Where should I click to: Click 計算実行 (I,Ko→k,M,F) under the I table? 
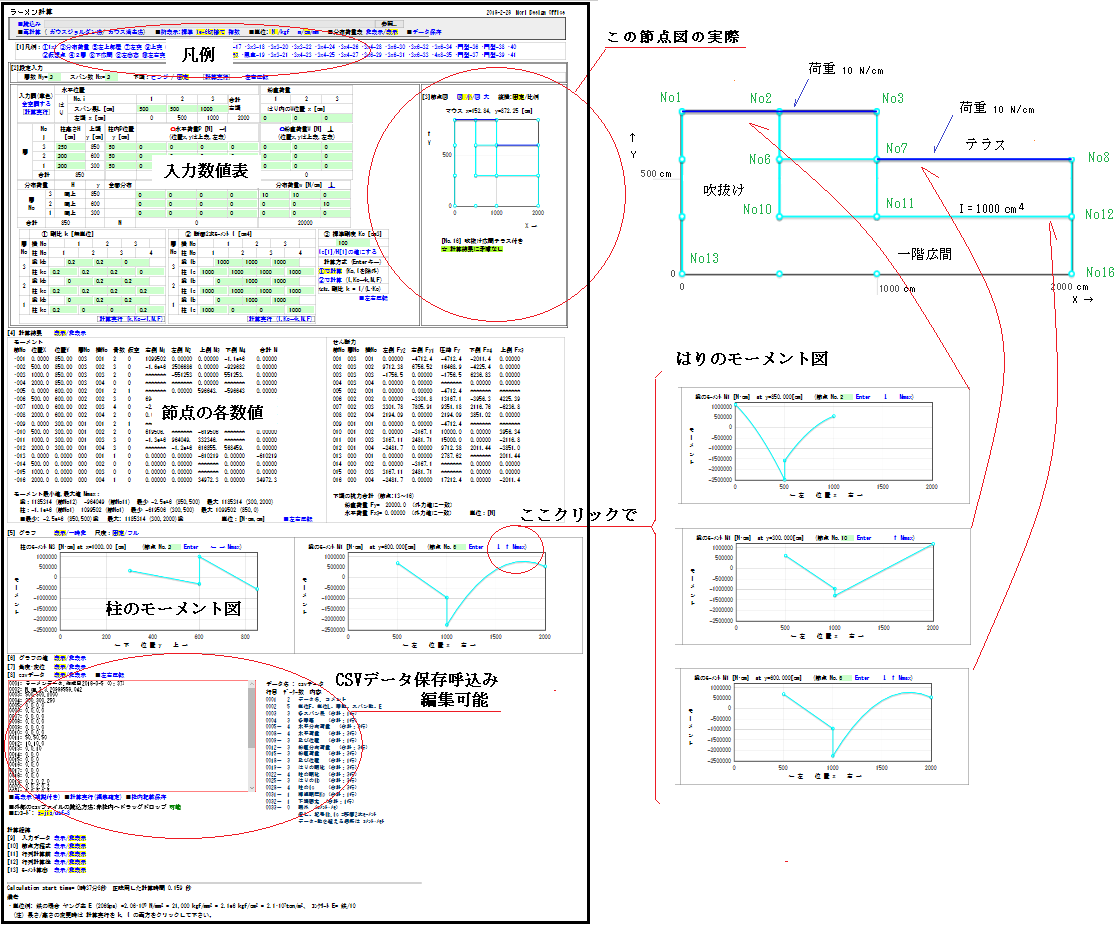click(281, 319)
